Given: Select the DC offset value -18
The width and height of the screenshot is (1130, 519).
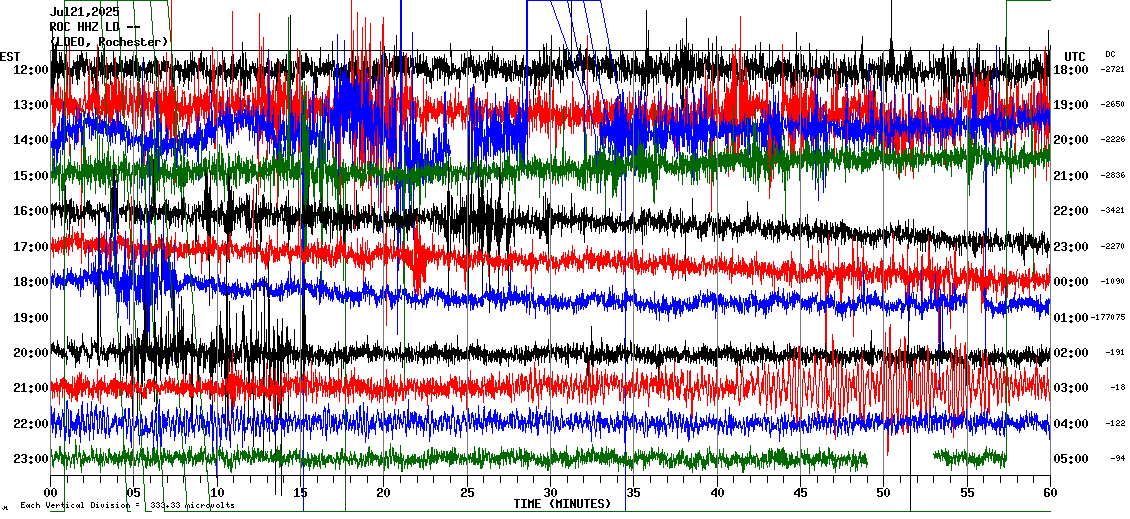Looking at the screenshot, I should pyautogui.click(x=1116, y=388).
